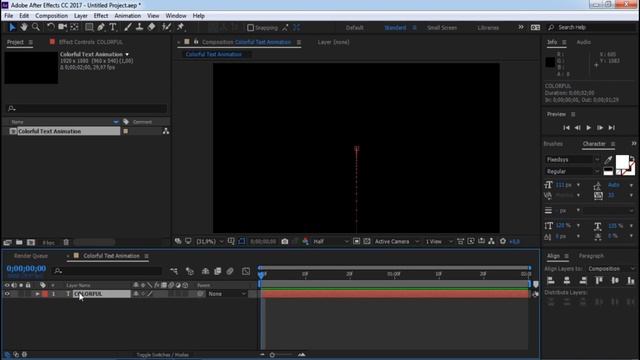Select the Clone Stamp tool

tap(140, 27)
